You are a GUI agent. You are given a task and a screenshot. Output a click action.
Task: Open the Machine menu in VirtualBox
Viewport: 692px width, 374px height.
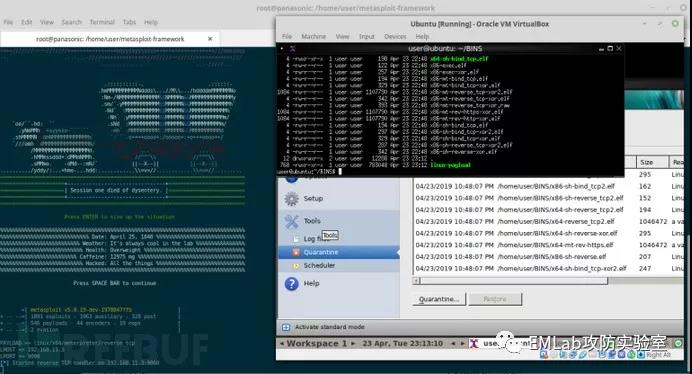click(x=314, y=37)
